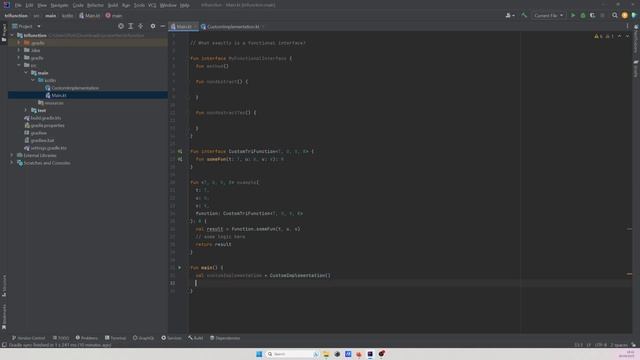The width and height of the screenshot is (640, 360).
Task: Click implementation gutter icon beside someFun
Action: [180, 159]
